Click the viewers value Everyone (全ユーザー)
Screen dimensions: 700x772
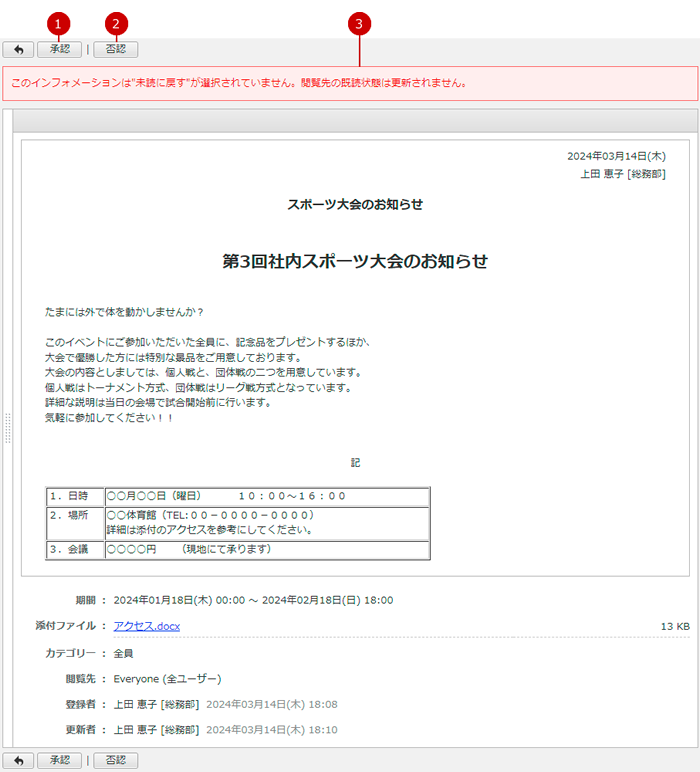coord(167,679)
